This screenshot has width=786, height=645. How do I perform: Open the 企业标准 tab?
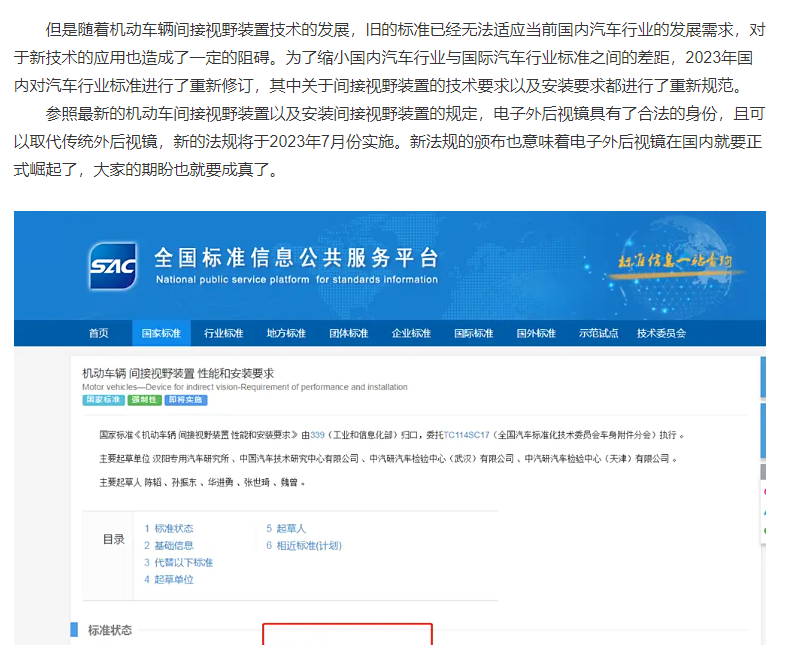[411, 333]
